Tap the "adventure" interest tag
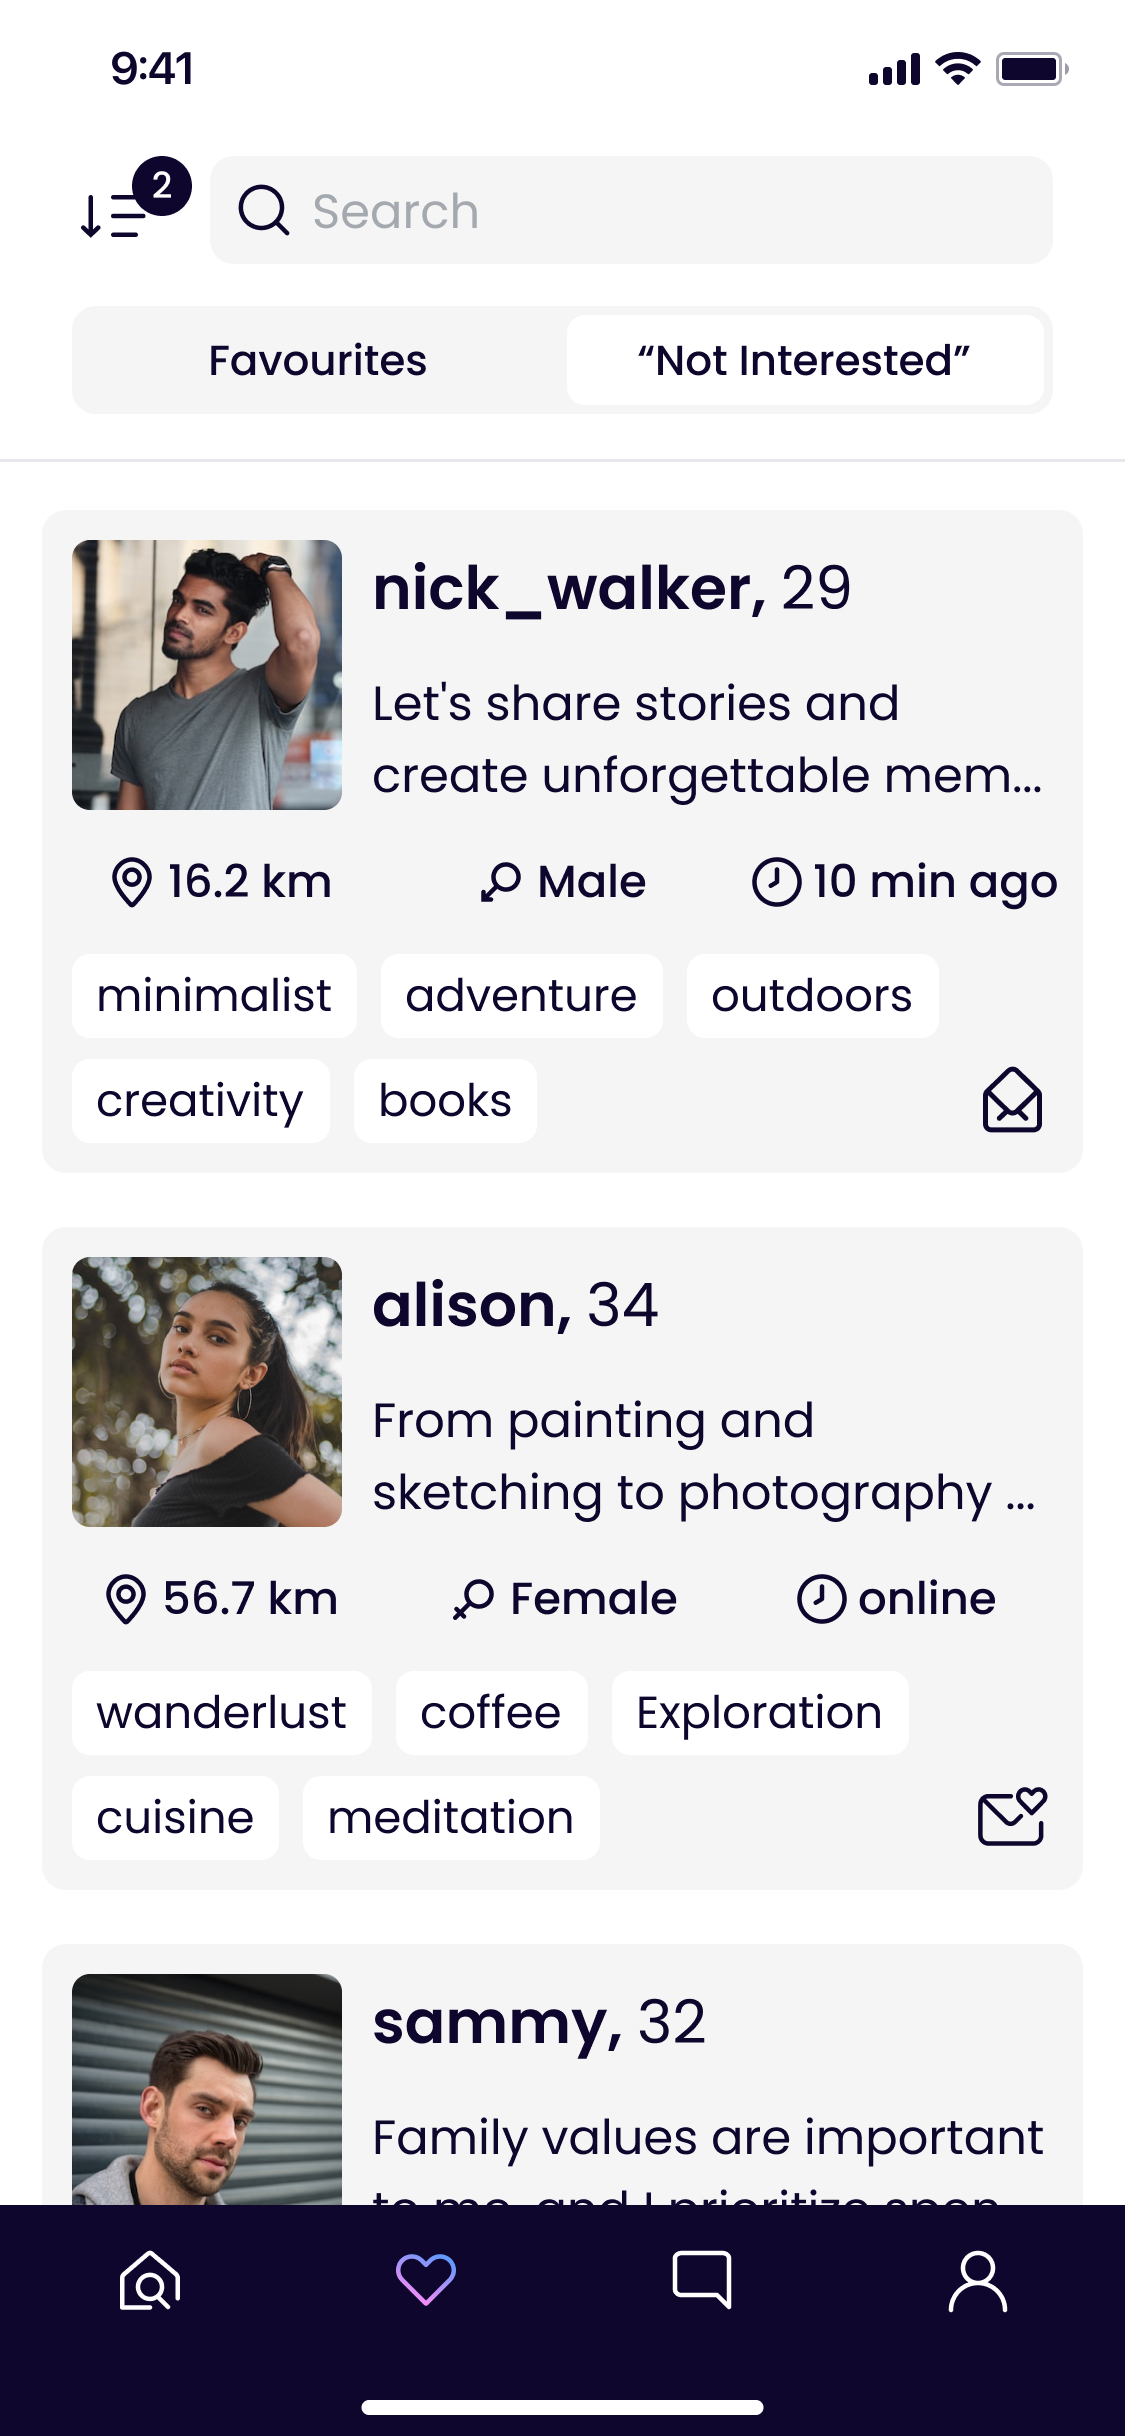The width and height of the screenshot is (1125, 2436). pyautogui.click(x=521, y=996)
